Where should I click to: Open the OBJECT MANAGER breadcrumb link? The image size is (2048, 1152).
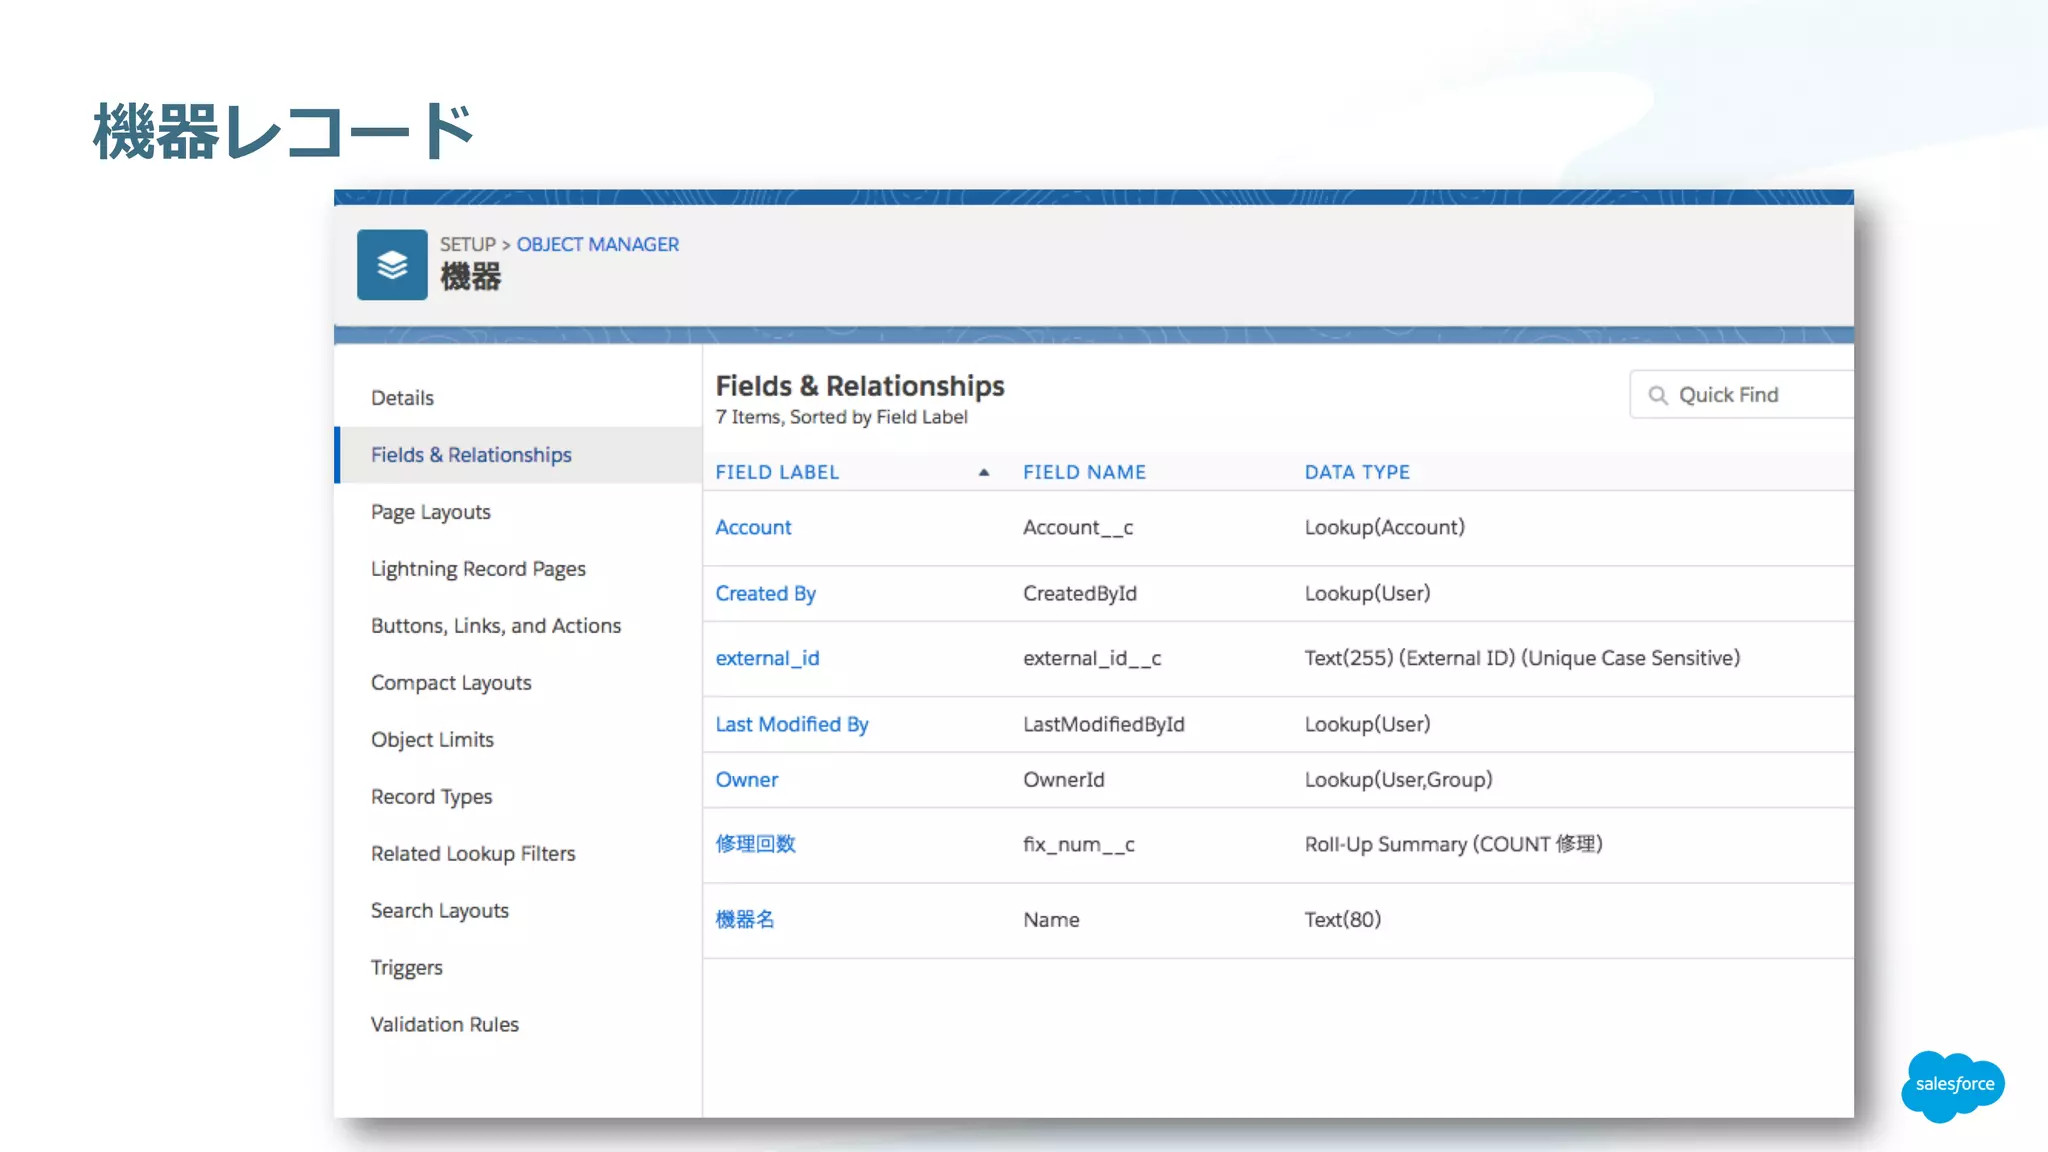[x=597, y=244]
